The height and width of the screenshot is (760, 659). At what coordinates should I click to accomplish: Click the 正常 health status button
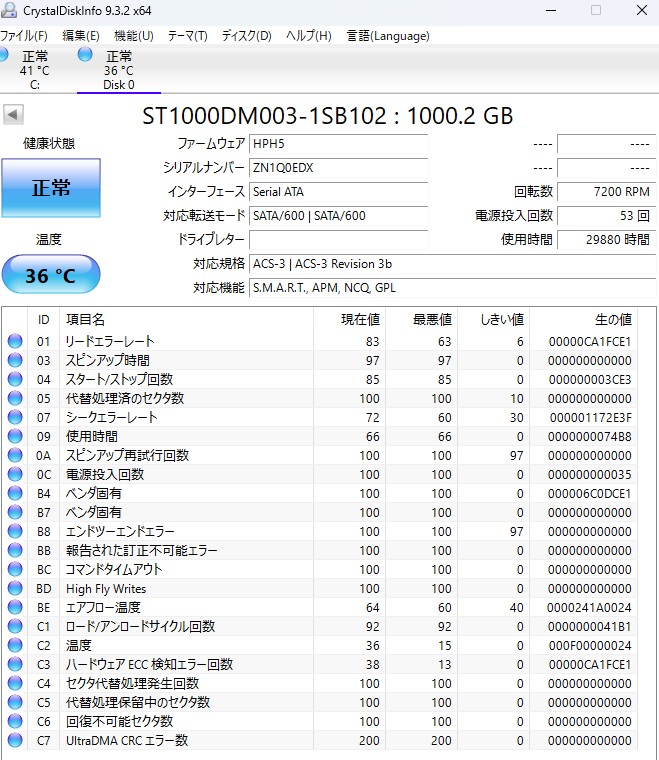tap(51, 188)
